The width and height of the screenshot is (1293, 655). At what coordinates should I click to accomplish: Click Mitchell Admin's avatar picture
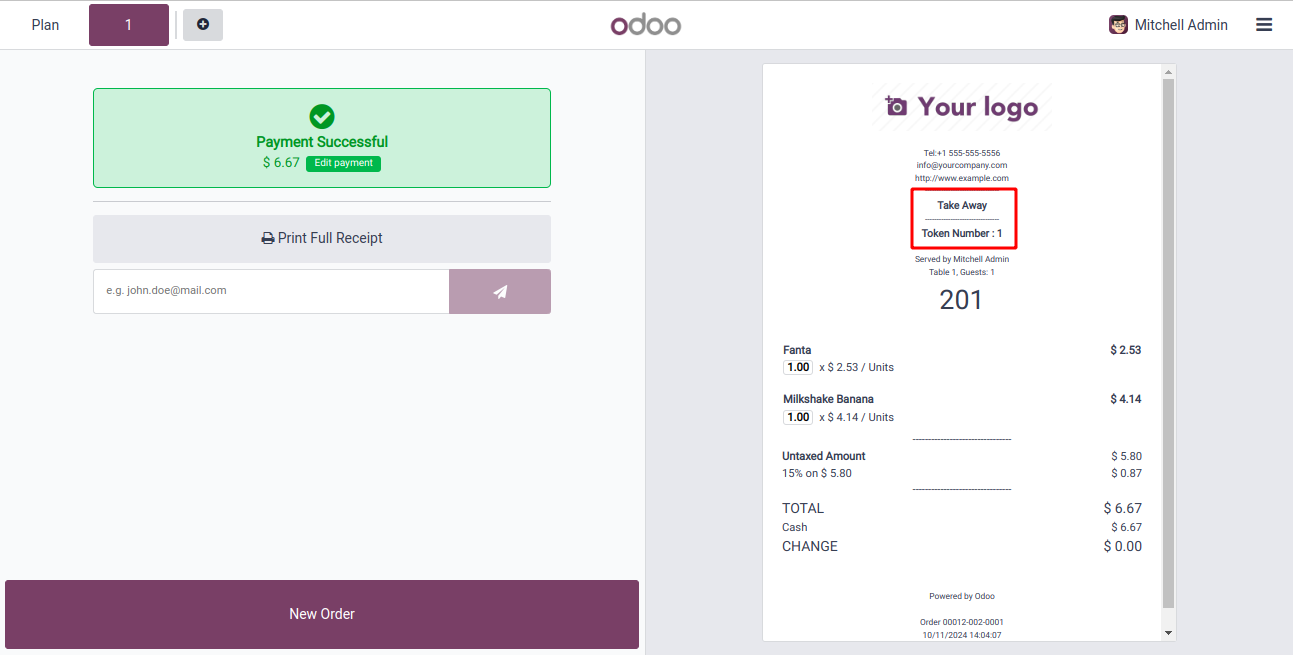point(1119,25)
